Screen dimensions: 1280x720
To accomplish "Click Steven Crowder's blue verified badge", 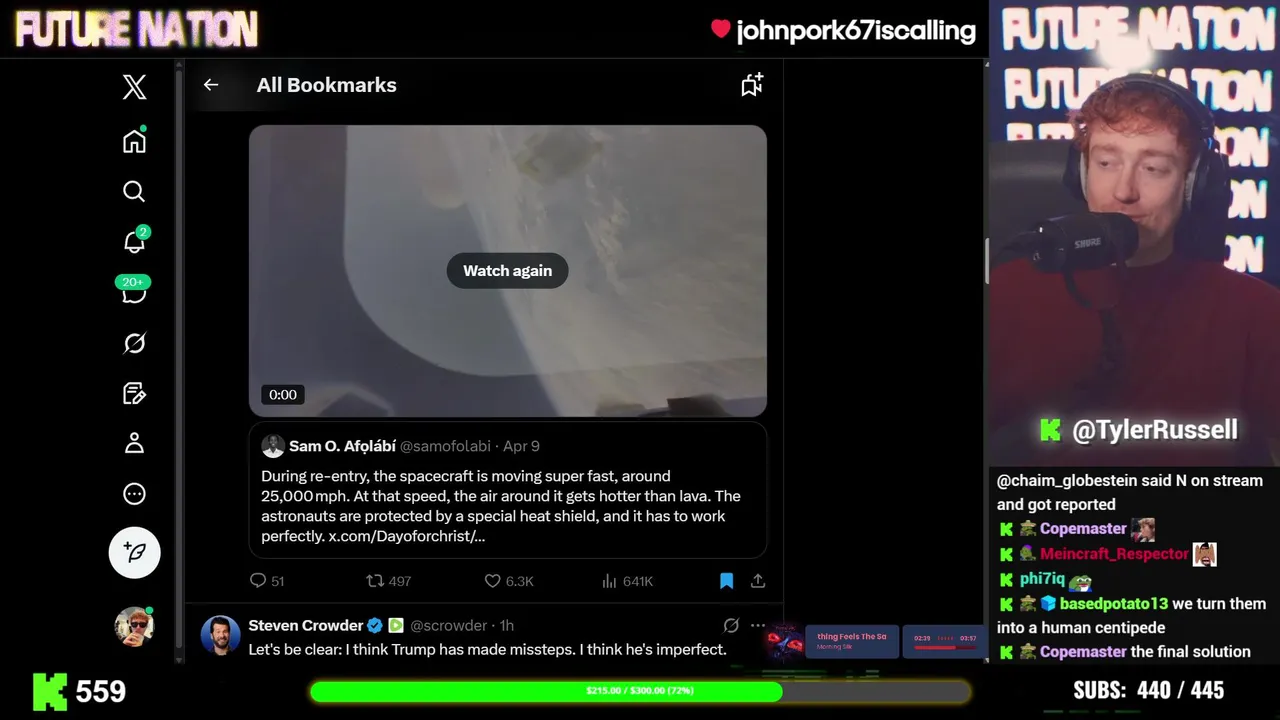I will [375, 625].
